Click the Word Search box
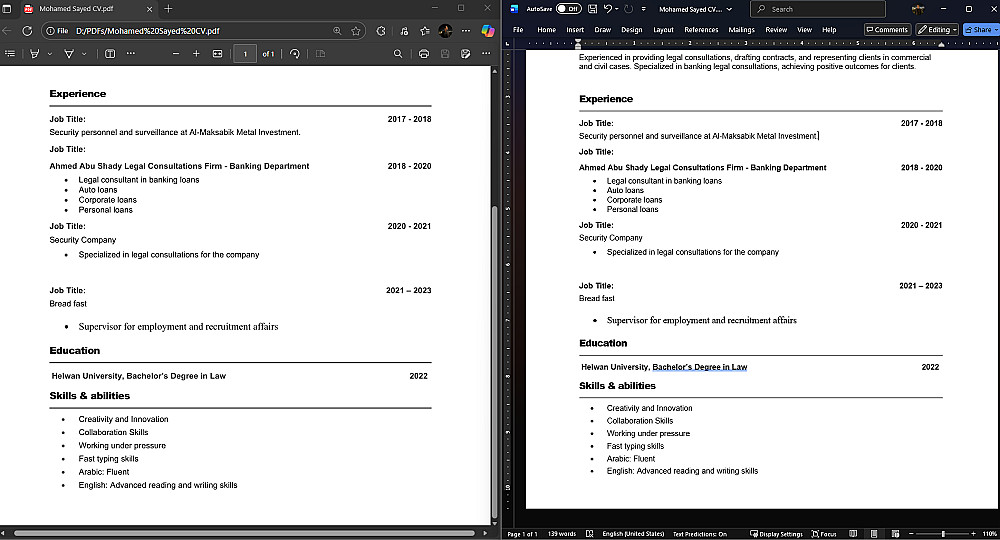The width and height of the screenshot is (1000, 540). [x=818, y=9]
